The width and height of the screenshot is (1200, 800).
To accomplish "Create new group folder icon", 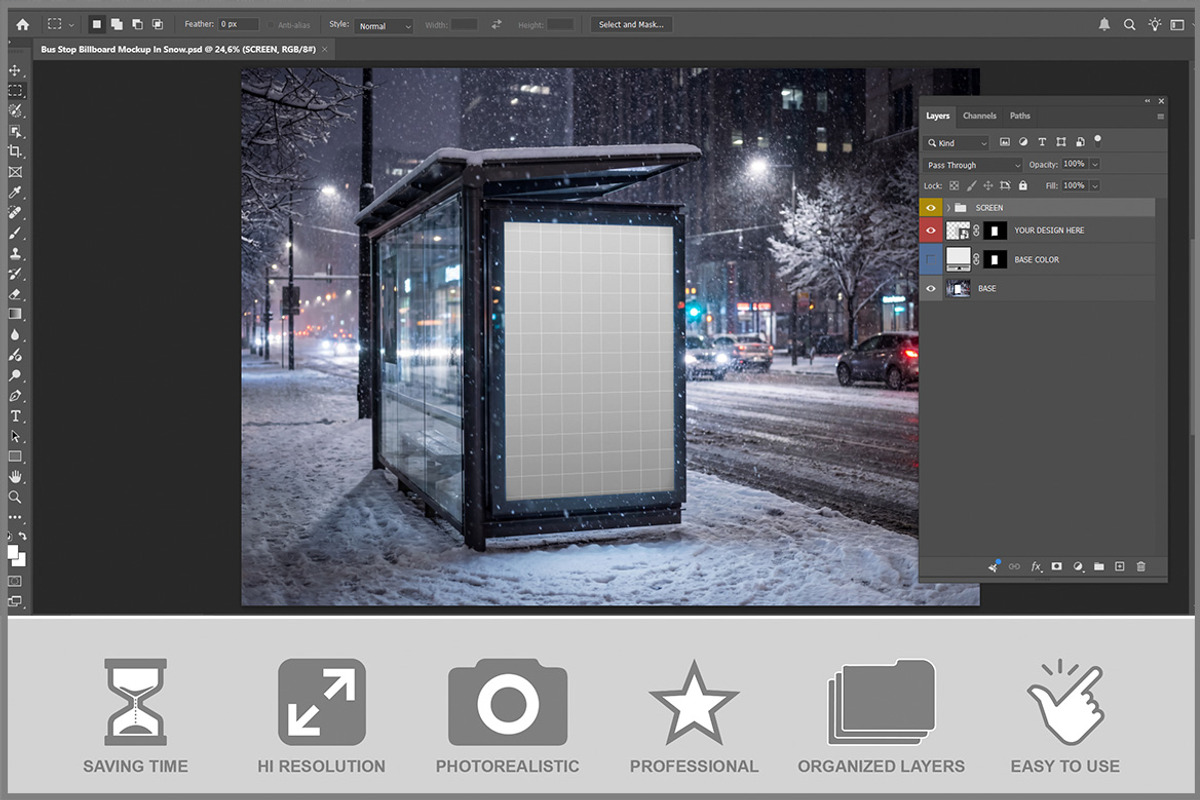I will pos(1099,566).
